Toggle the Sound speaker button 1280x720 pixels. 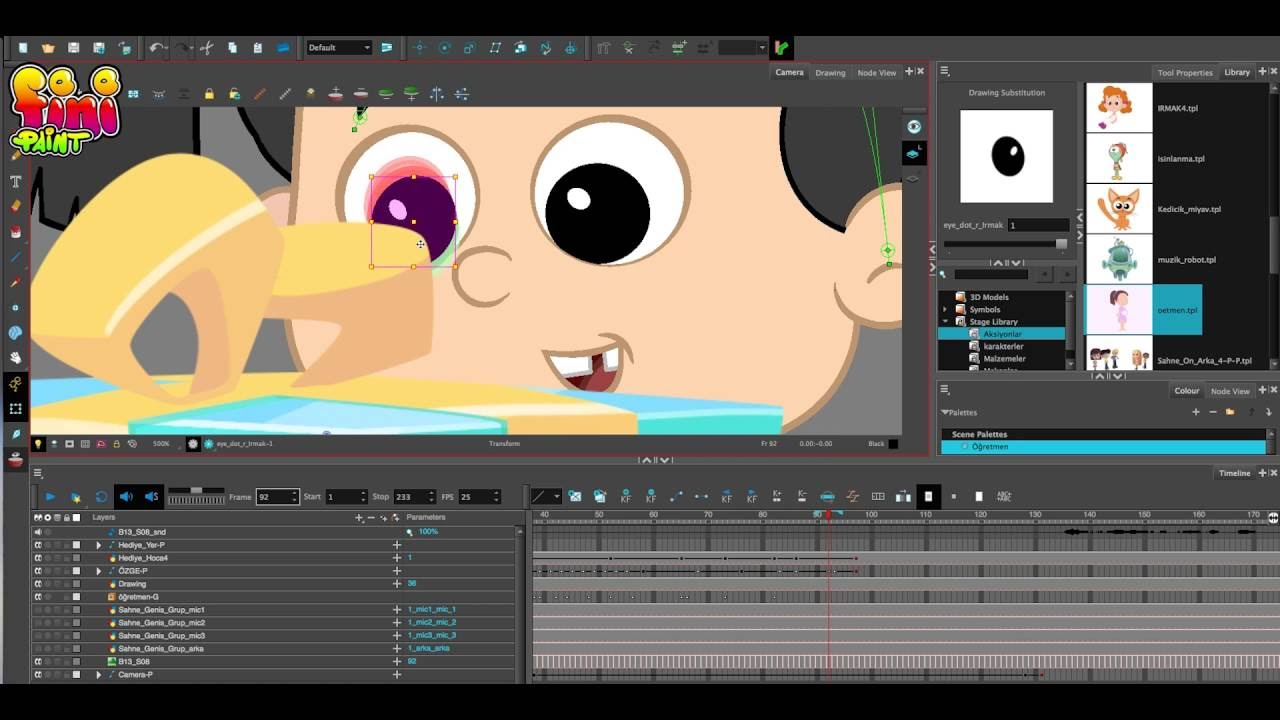[x=126, y=496]
